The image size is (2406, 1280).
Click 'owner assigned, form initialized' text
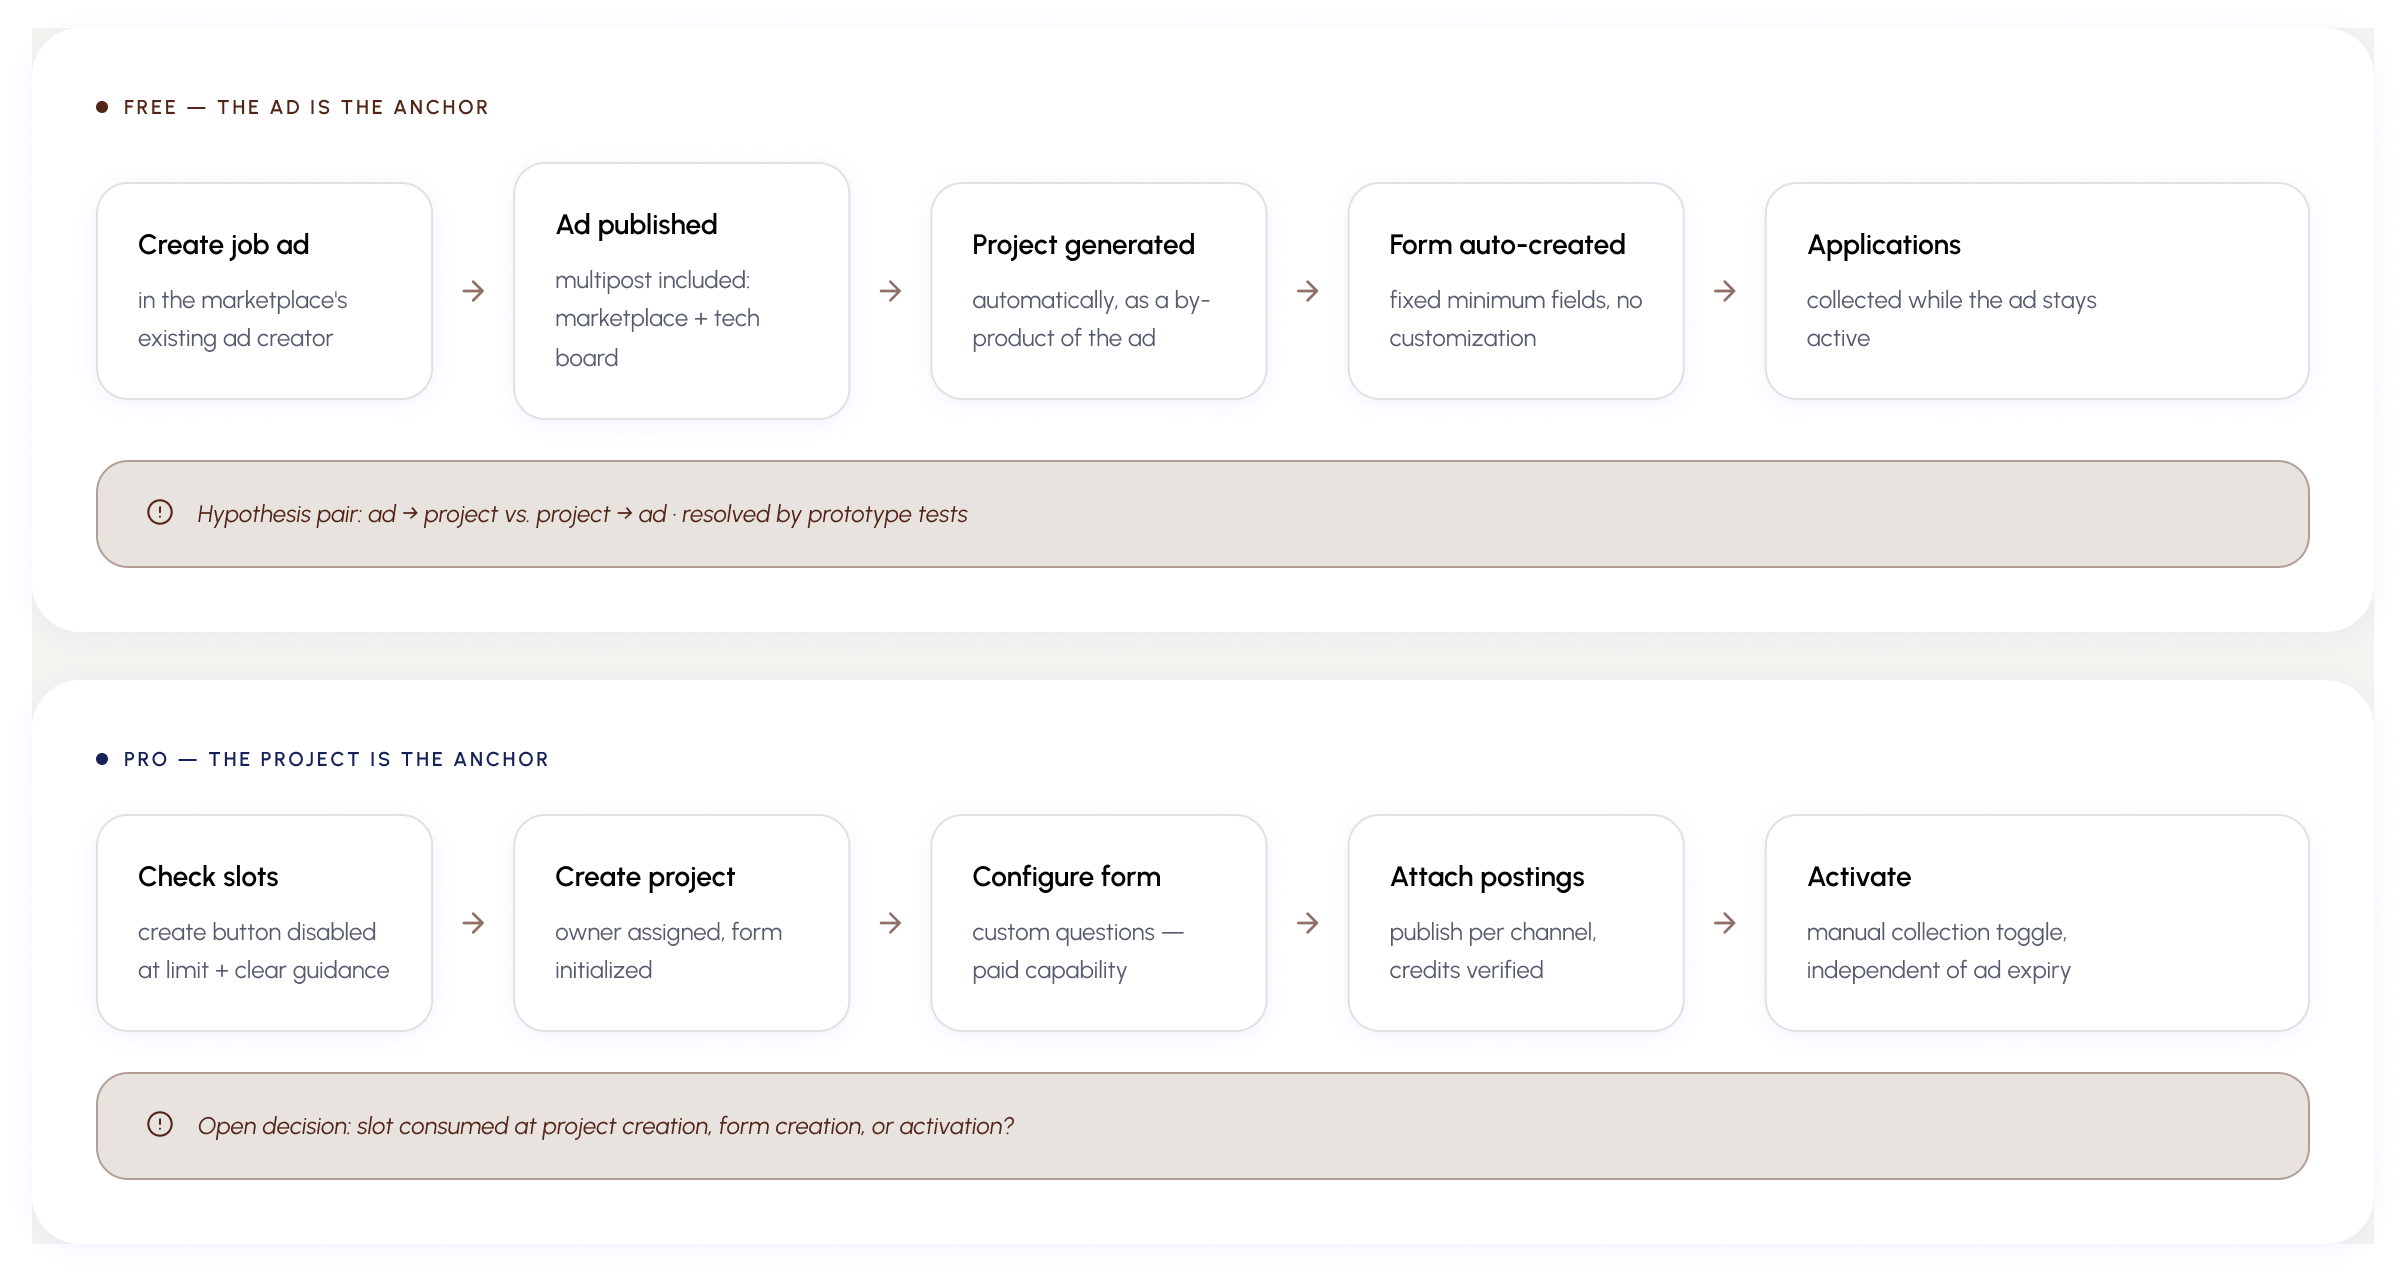pos(668,951)
